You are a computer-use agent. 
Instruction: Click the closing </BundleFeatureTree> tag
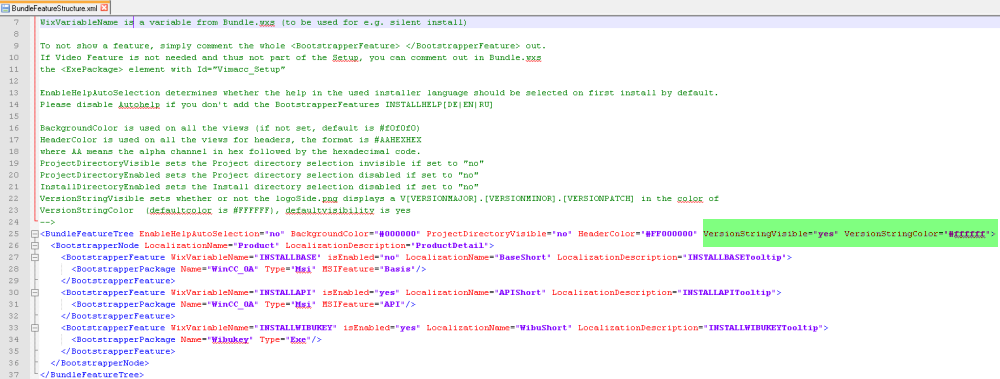click(92, 375)
